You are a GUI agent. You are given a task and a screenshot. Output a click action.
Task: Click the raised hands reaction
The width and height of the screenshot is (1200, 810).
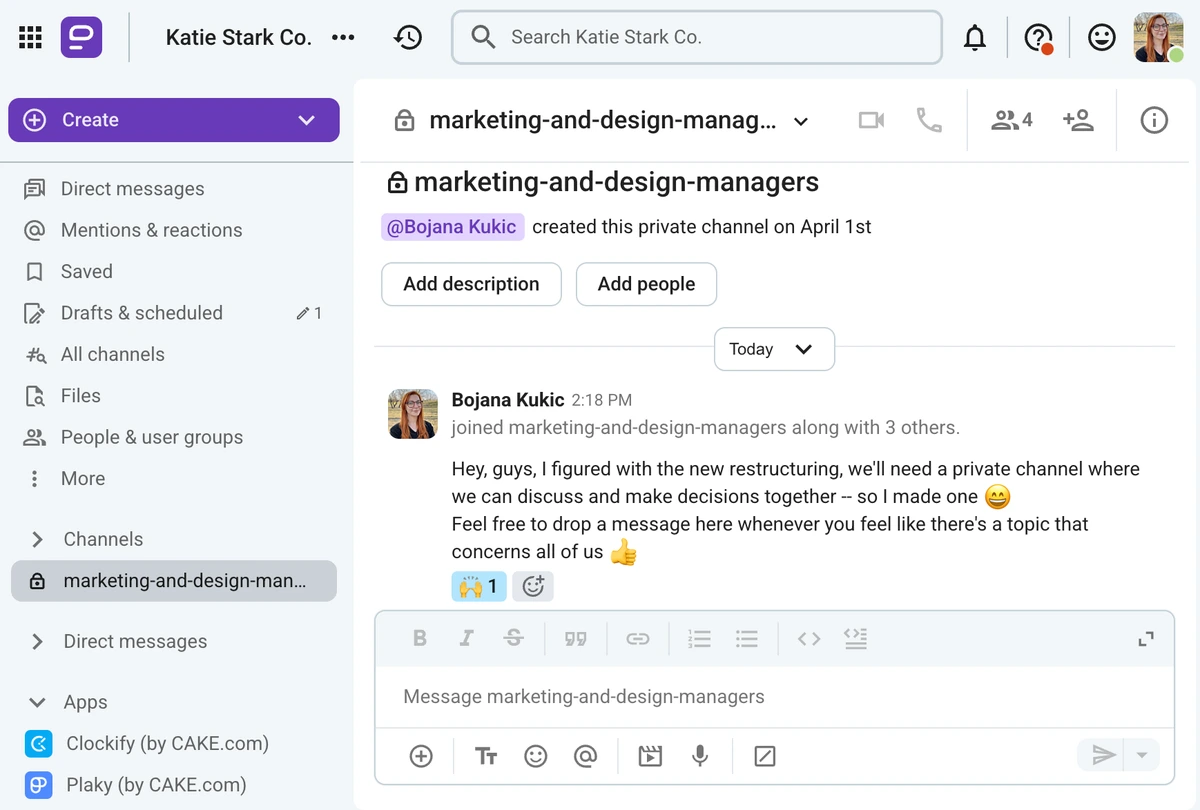click(479, 587)
